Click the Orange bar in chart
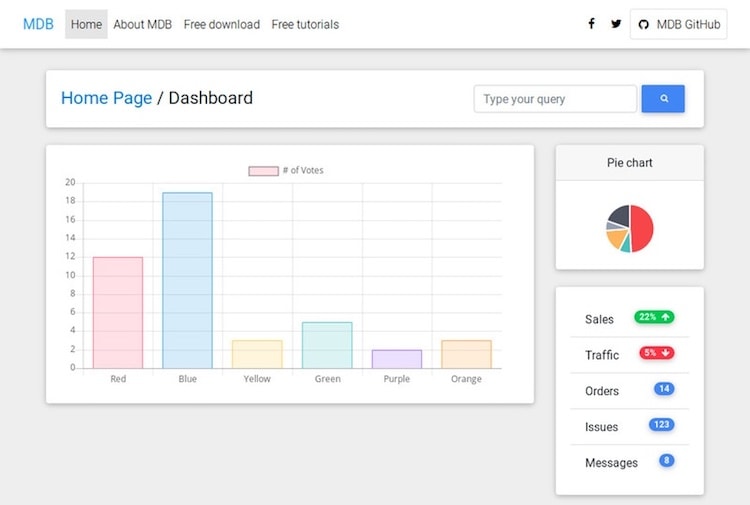750x505 pixels. pos(466,354)
